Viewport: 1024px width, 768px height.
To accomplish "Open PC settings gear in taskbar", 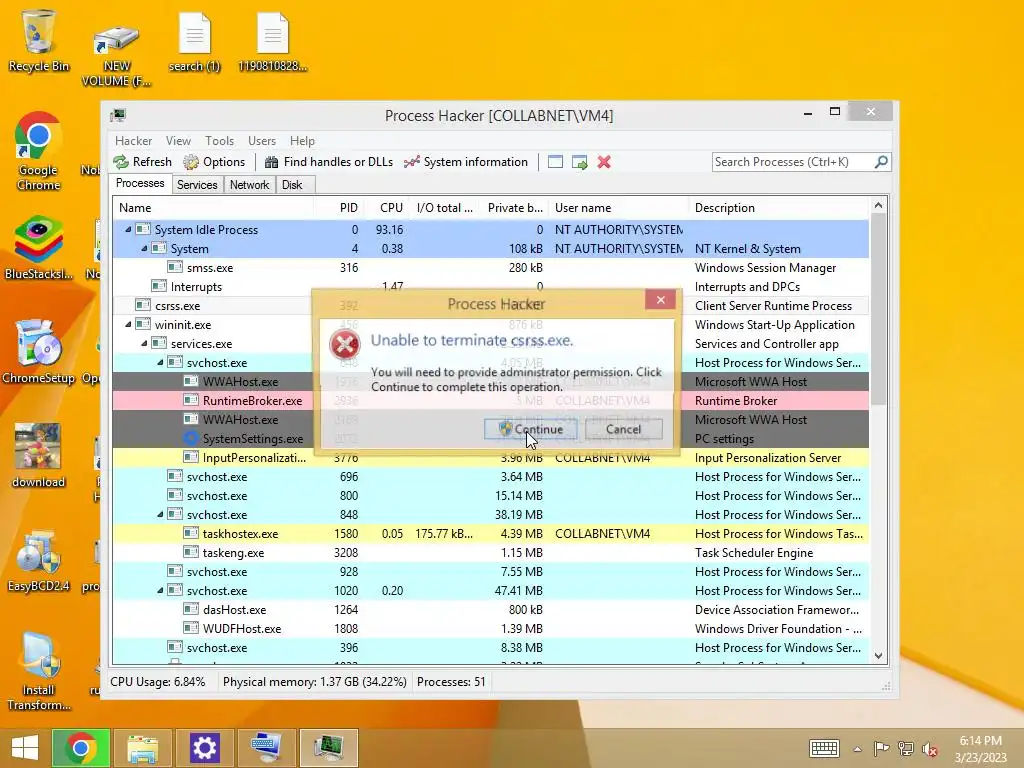I will 204,748.
